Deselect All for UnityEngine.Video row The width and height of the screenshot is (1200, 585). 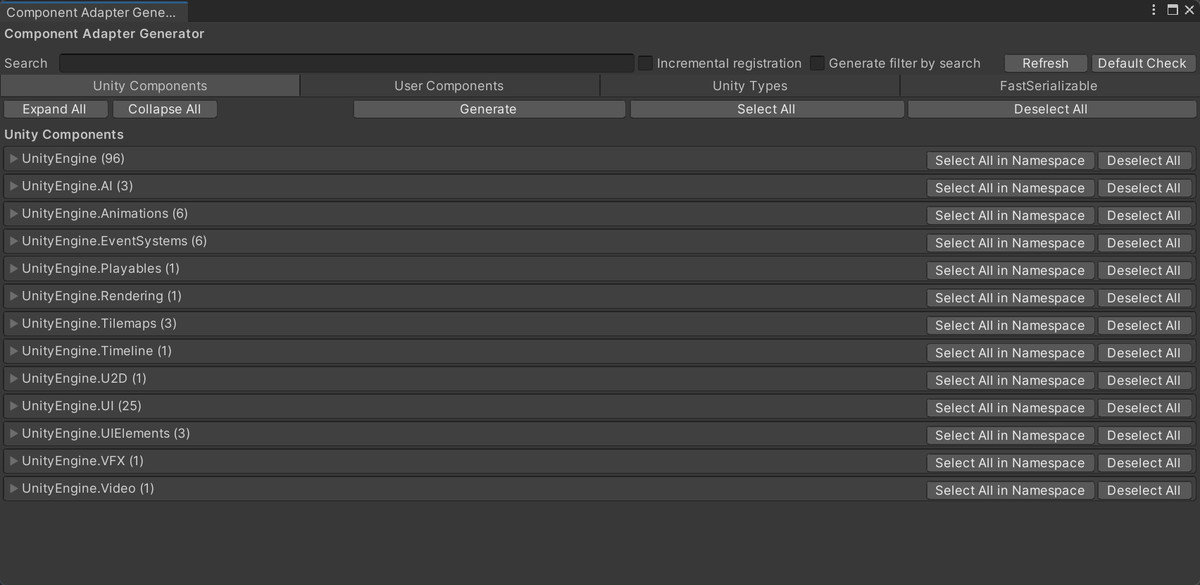(x=1144, y=490)
